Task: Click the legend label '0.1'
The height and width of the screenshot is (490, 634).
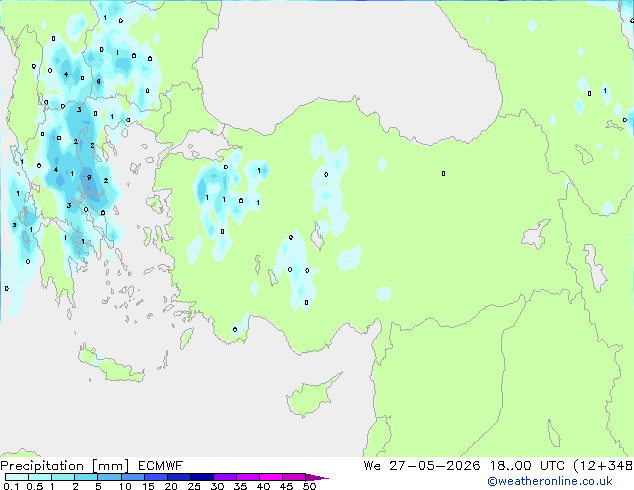Action: [11, 486]
